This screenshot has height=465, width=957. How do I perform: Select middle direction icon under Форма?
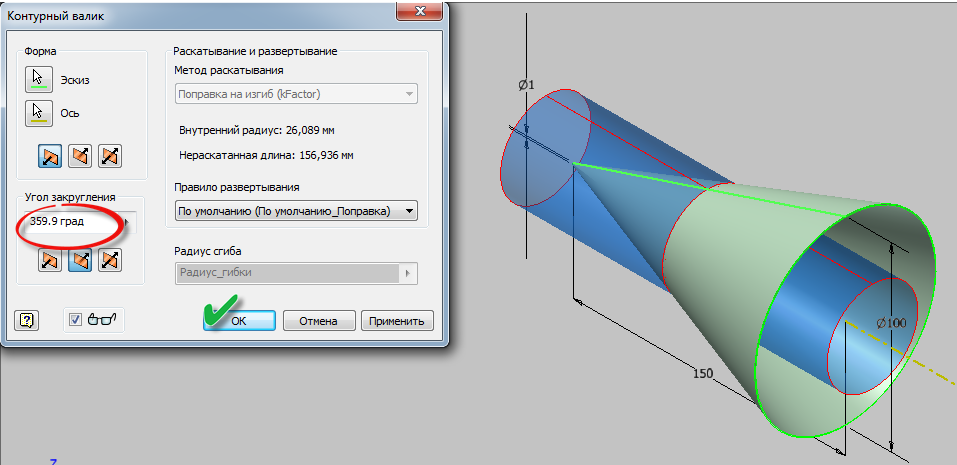pyautogui.click(x=80, y=156)
